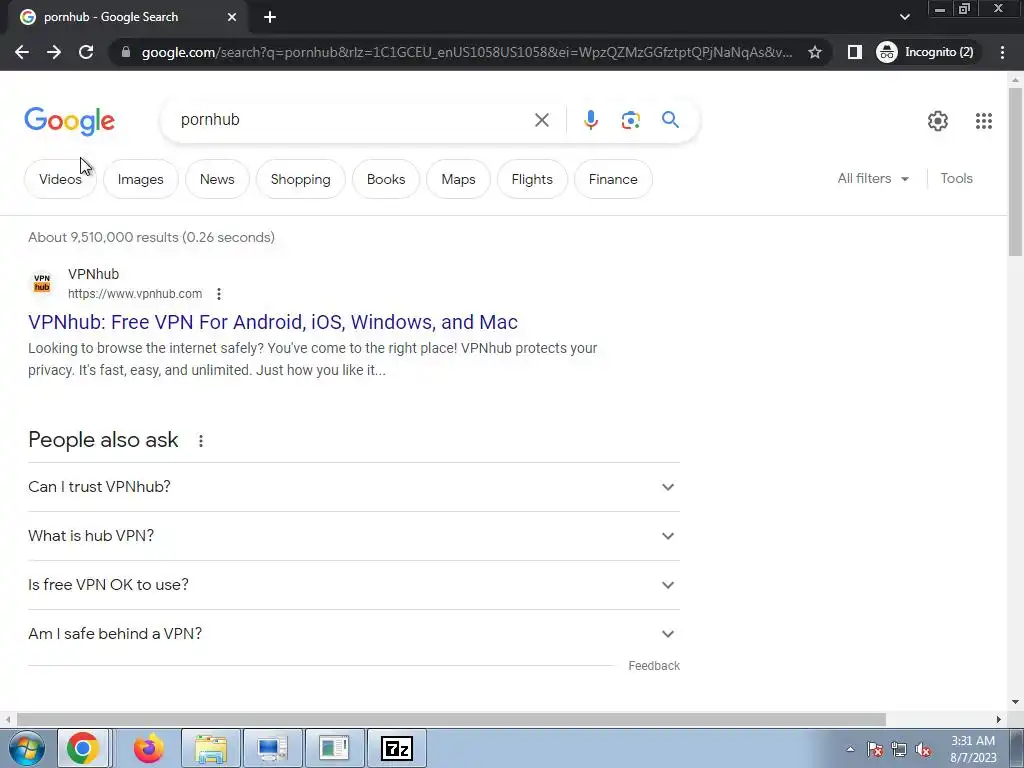
Task: Switch to Shopping results
Action: (300, 180)
